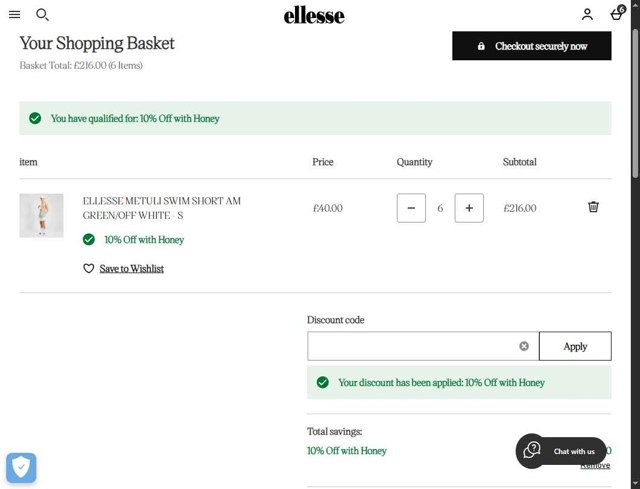Open the swim short product thumbnail

pos(41,215)
